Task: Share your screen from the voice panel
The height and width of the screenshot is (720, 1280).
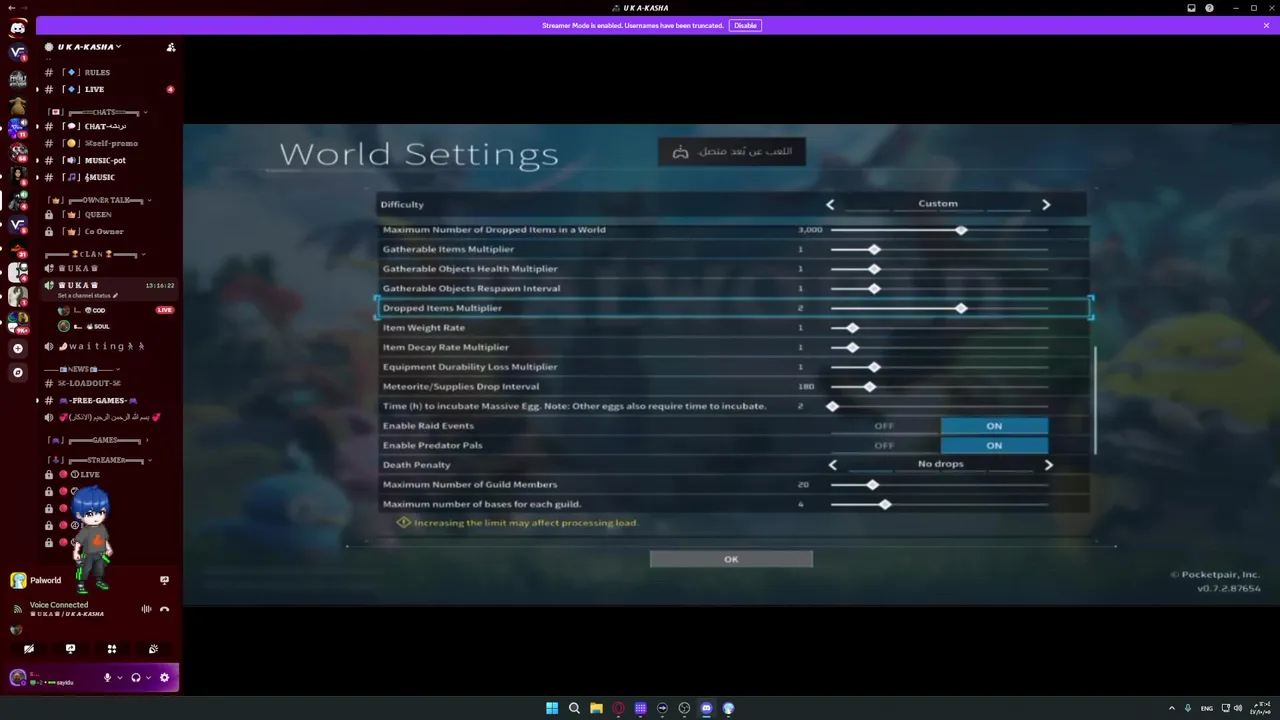Action: point(70,649)
